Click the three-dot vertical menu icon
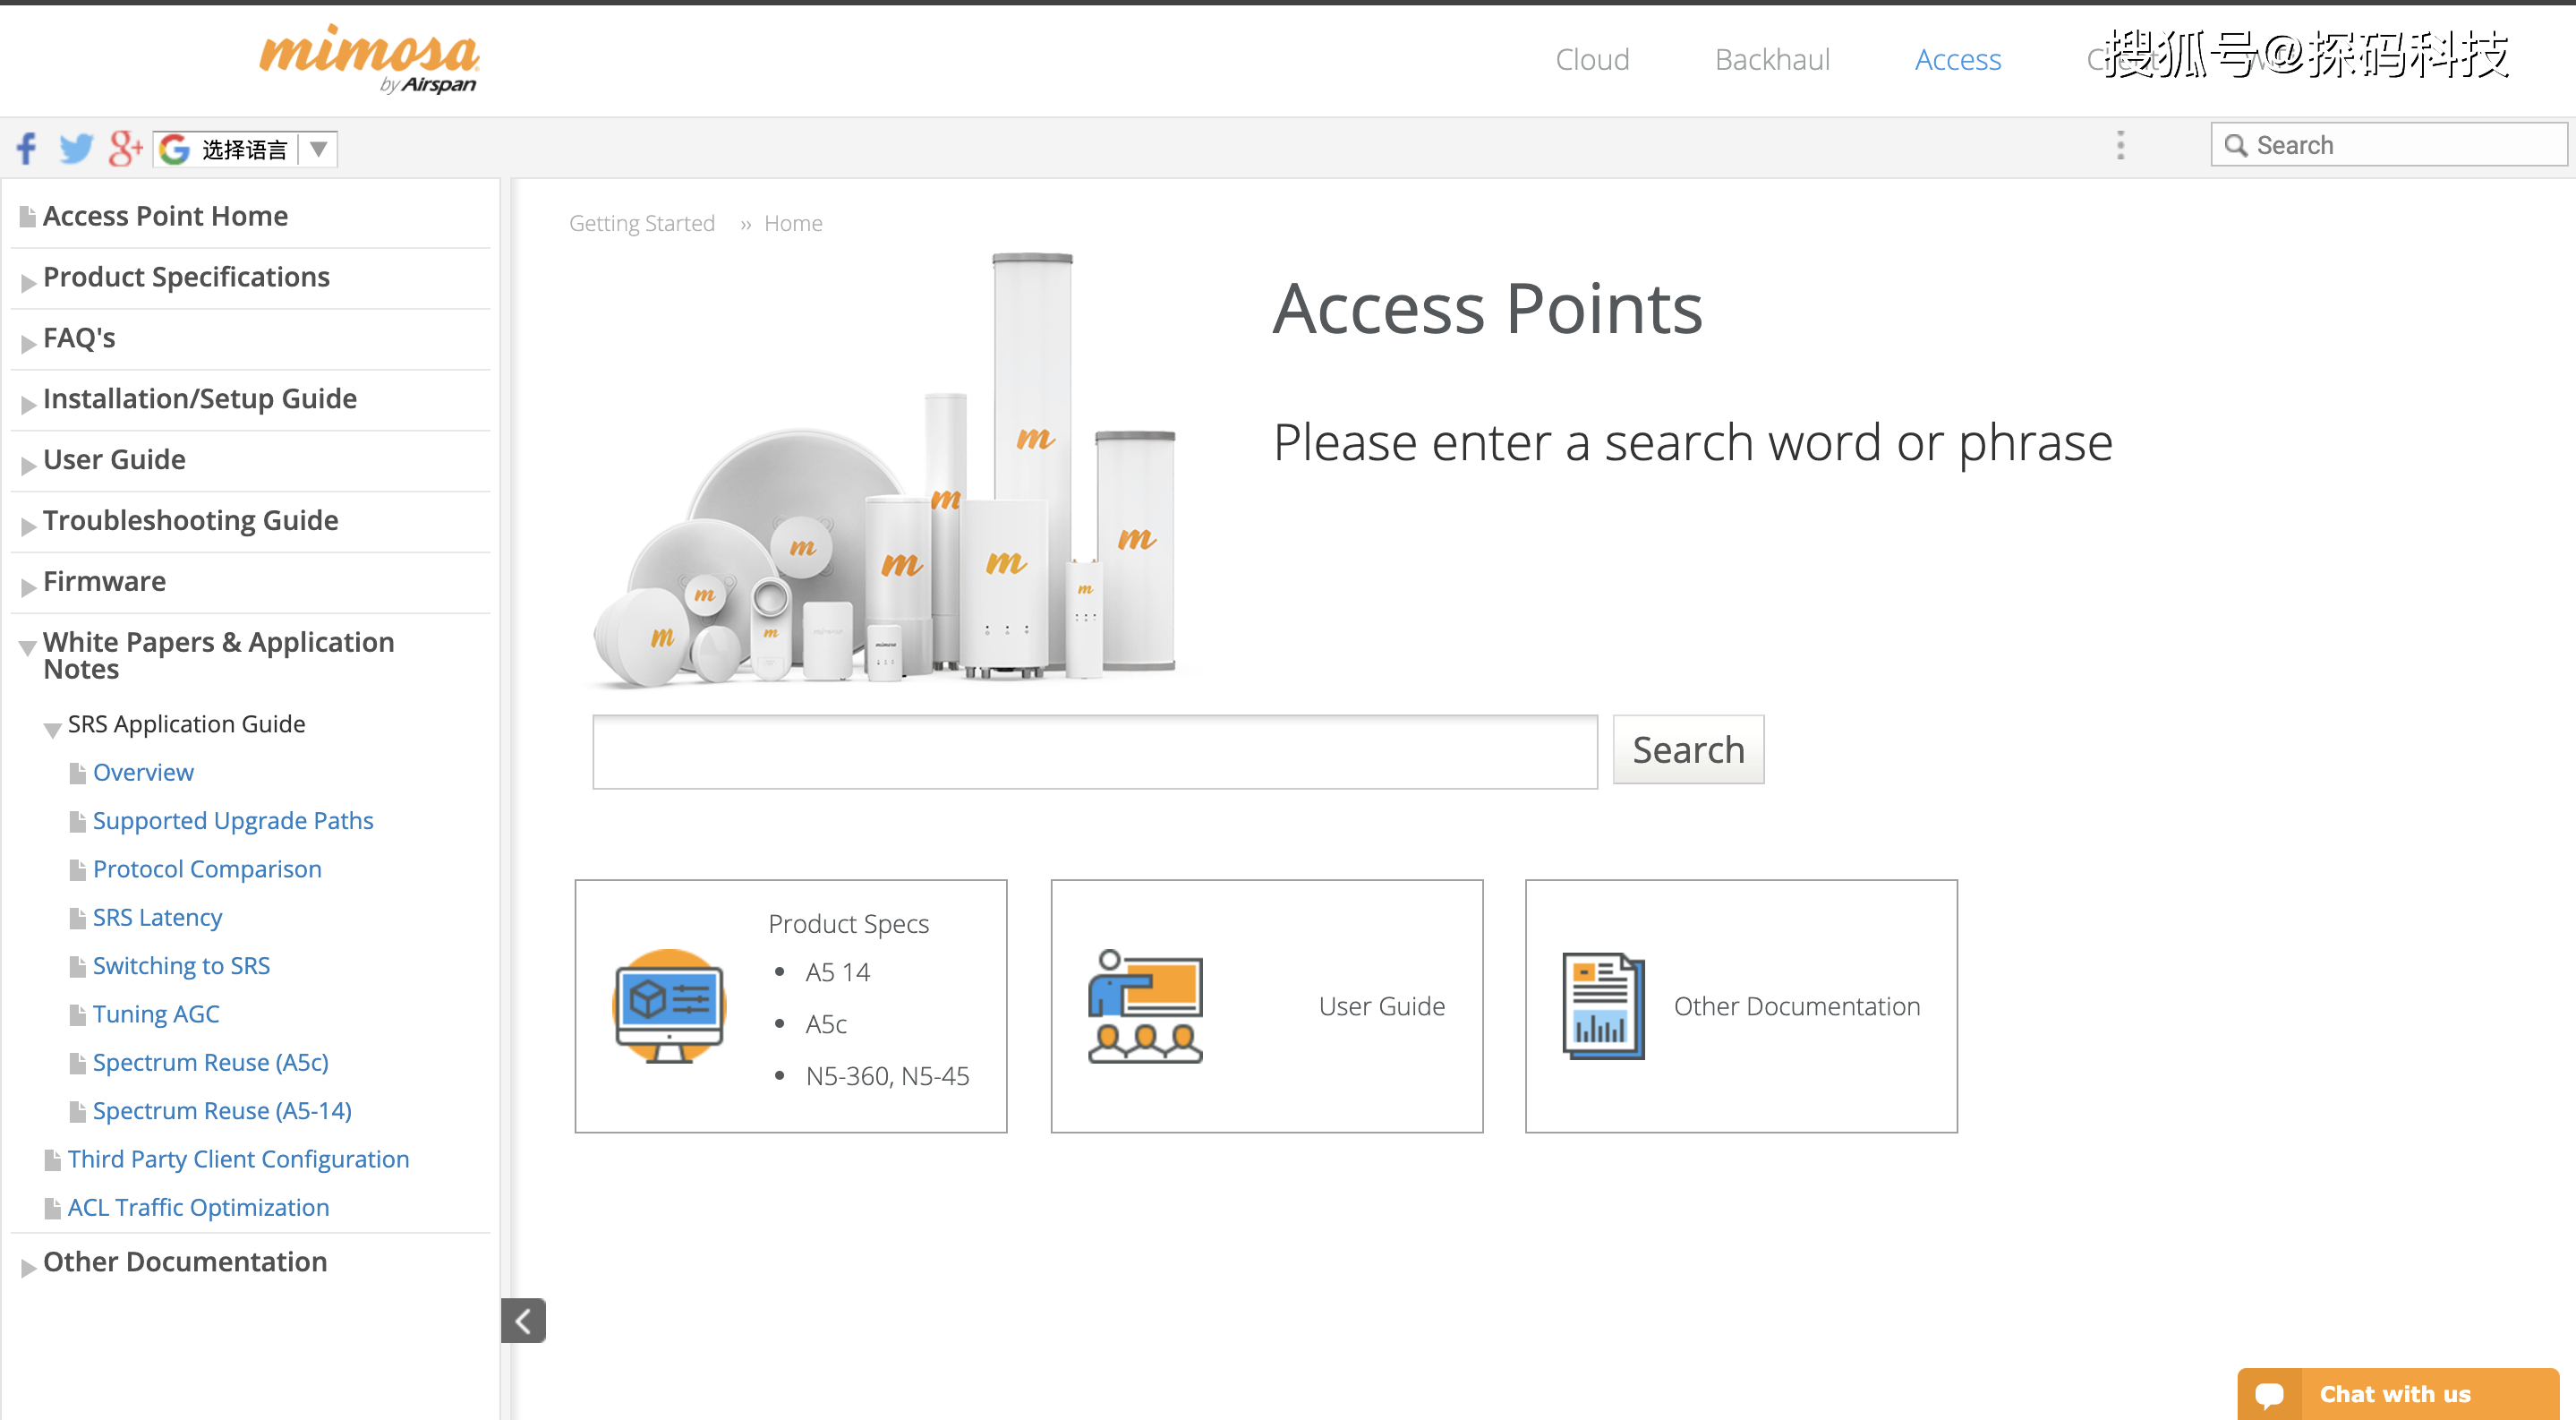The height and width of the screenshot is (1420, 2576). pyautogui.click(x=2120, y=146)
